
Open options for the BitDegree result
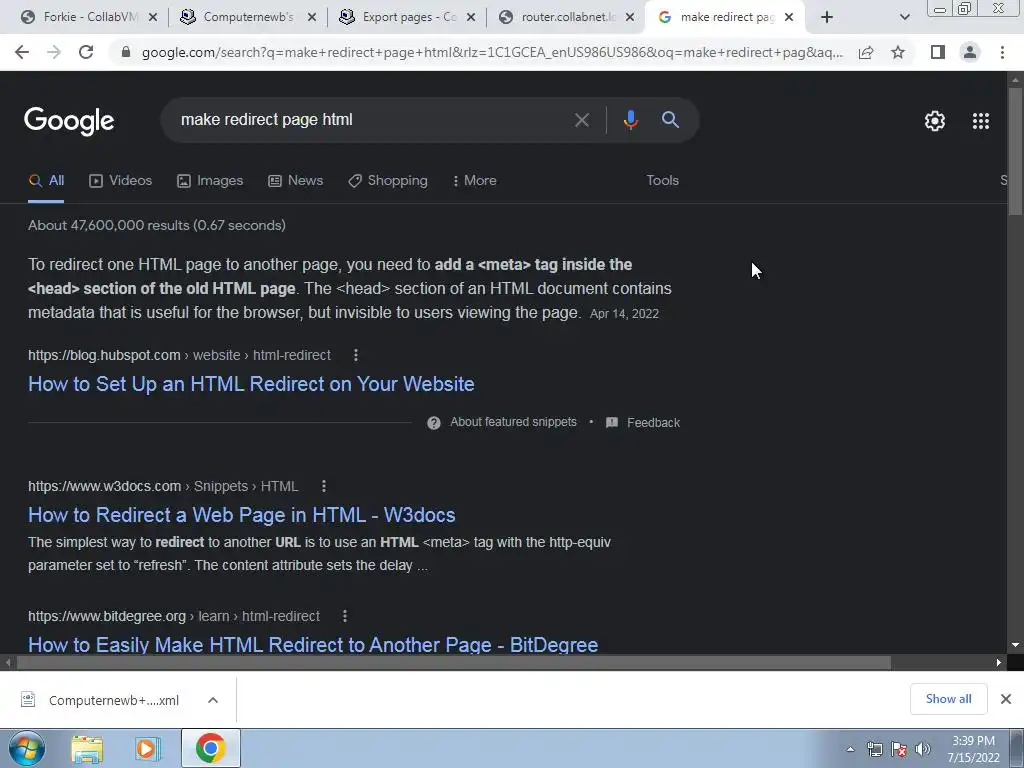coord(345,616)
